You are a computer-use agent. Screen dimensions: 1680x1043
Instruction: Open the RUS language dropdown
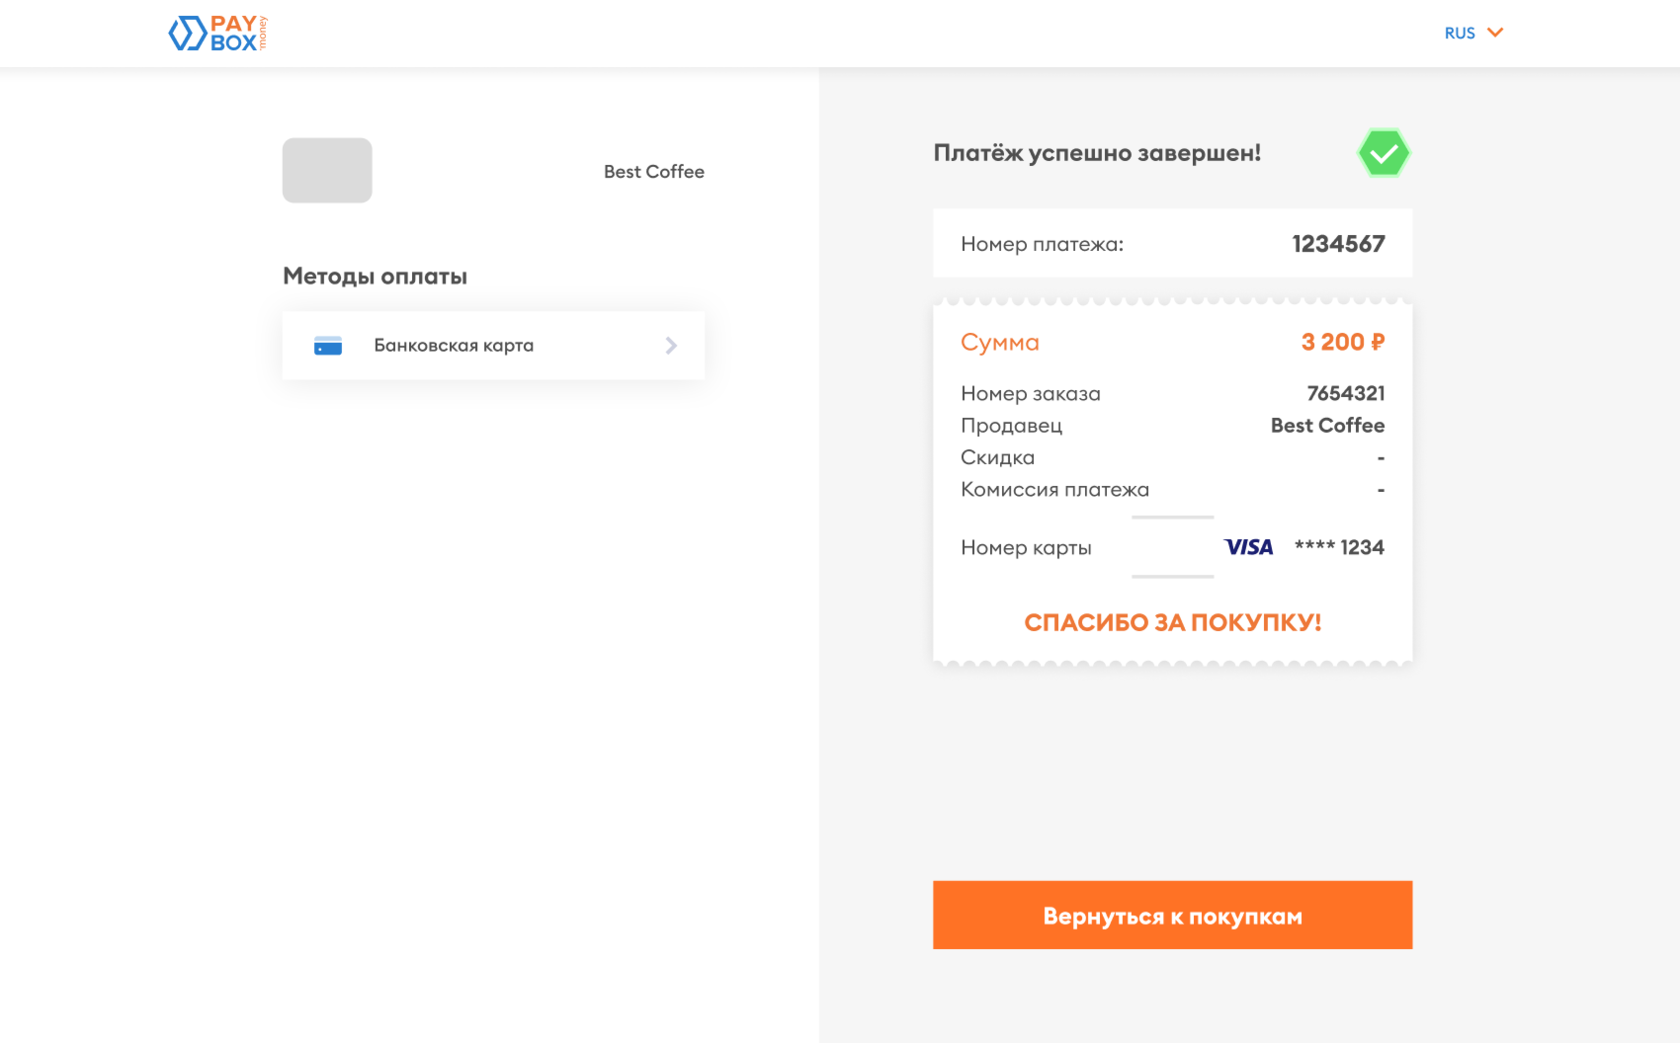(1473, 33)
